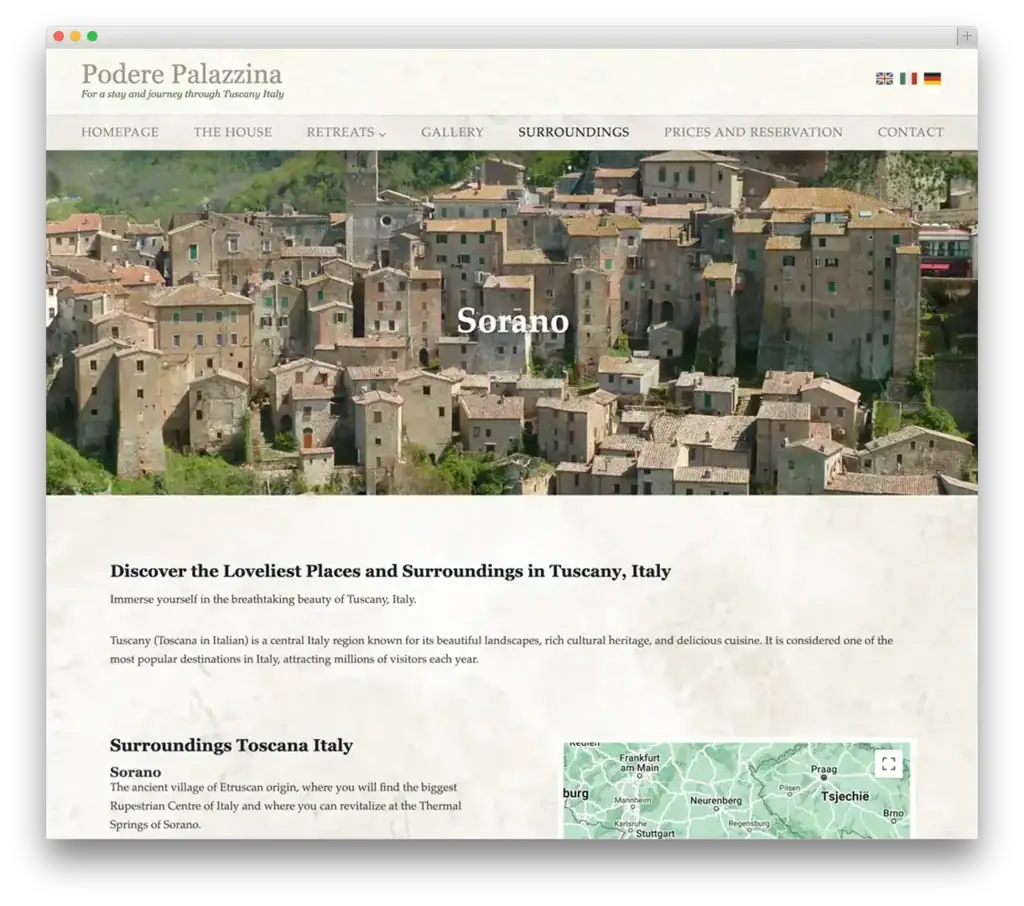
Task: Click the Sorano subheading in the text
Action: [x=135, y=772]
